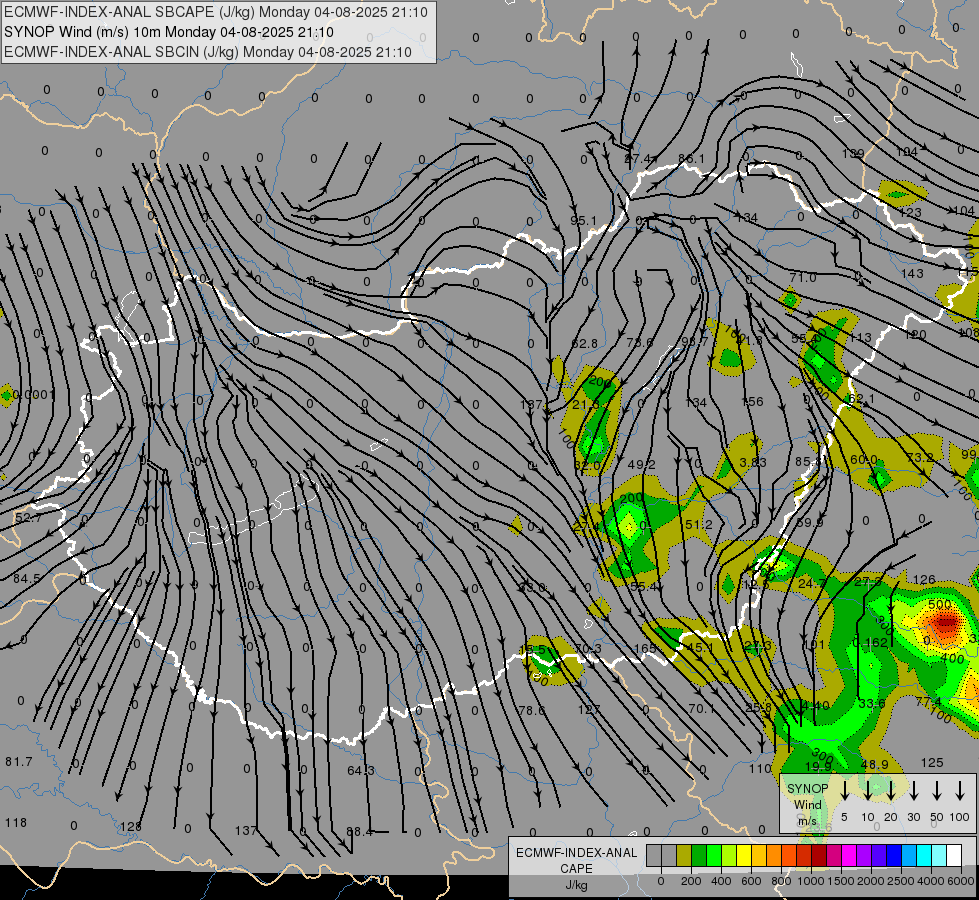Pick the bright green swatch left of 400
This screenshot has width=979, height=900.
(x=714, y=856)
